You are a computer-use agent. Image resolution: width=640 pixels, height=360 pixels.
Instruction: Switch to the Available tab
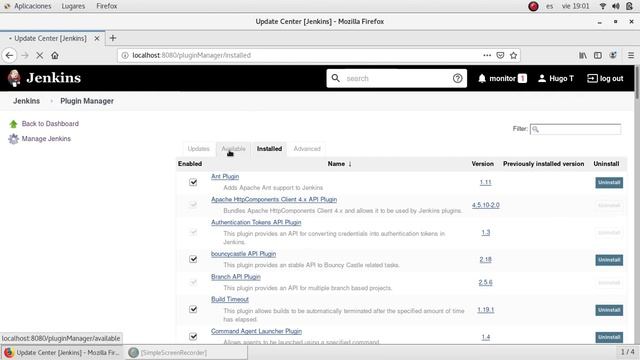(233, 149)
